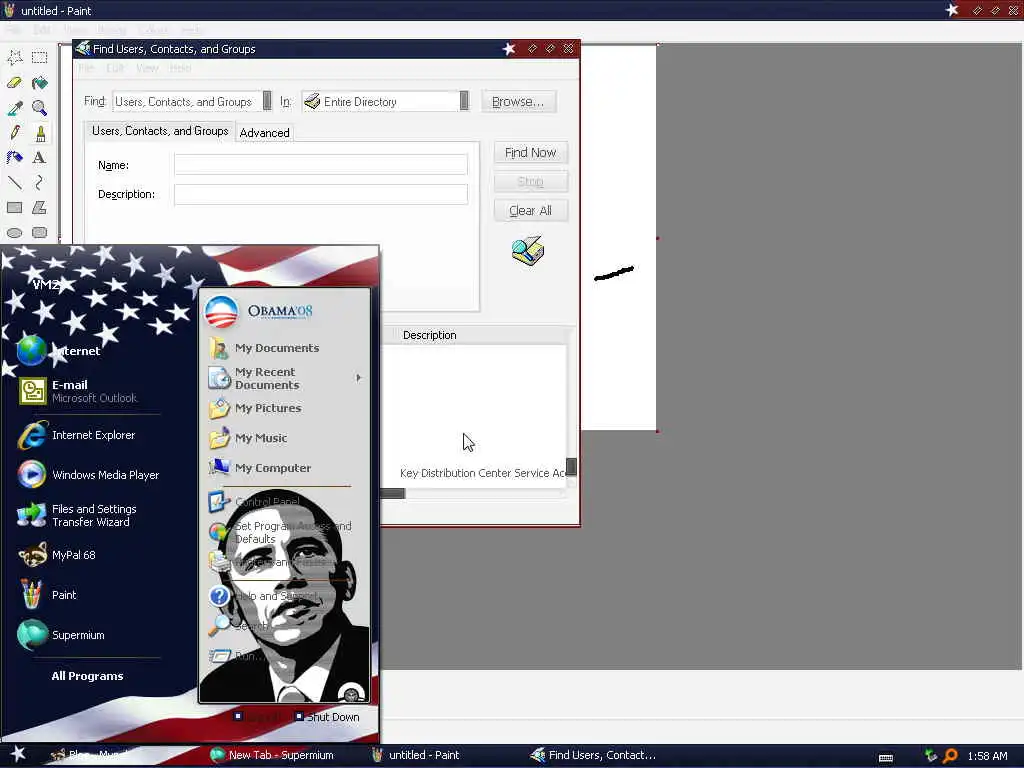Click the Shut Down button
Viewport: 1024px width, 768px height.
click(327, 717)
